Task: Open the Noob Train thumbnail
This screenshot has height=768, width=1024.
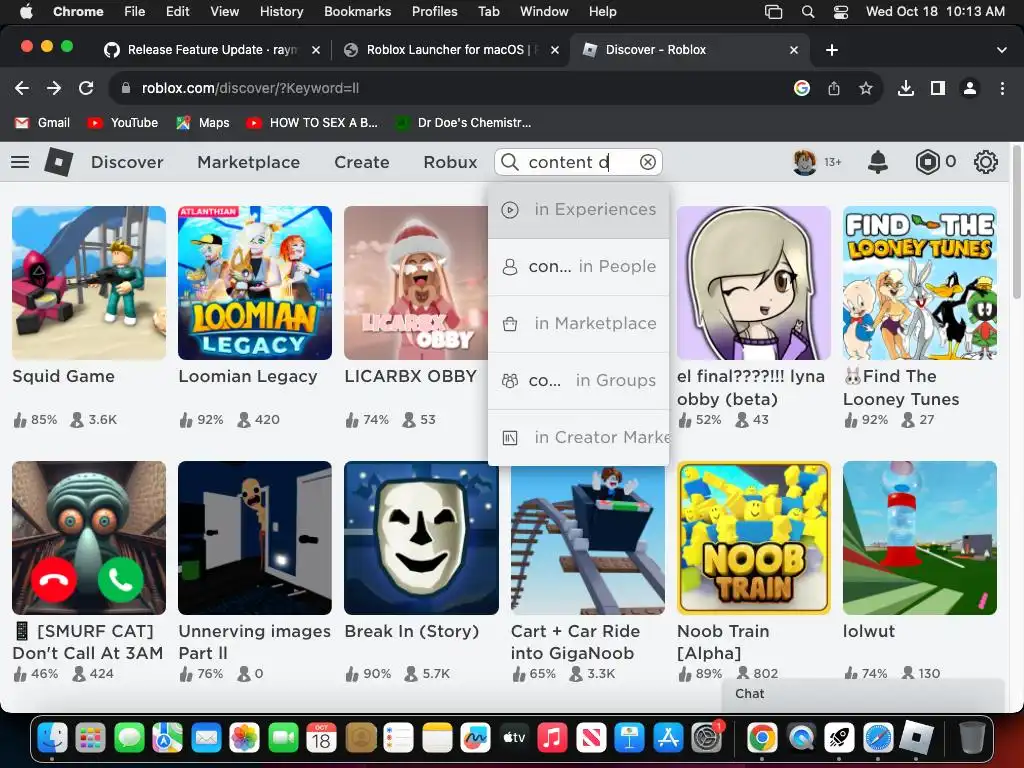Action: (754, 538)
